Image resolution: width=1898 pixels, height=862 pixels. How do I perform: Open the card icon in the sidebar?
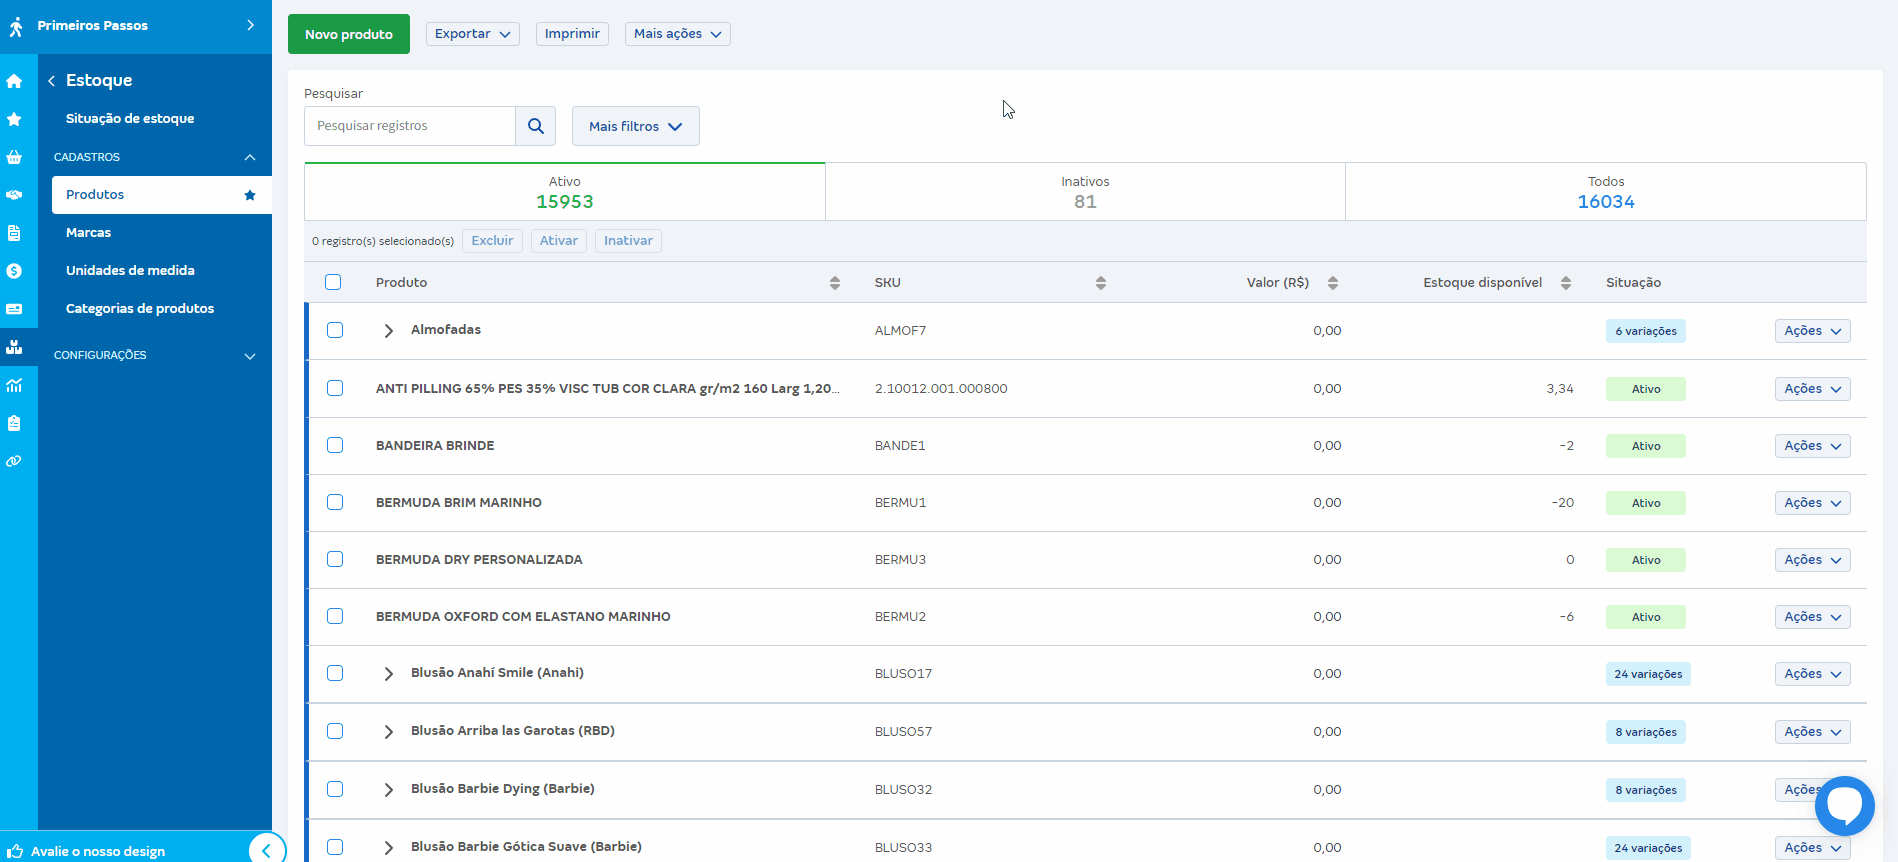click(14, 309)
